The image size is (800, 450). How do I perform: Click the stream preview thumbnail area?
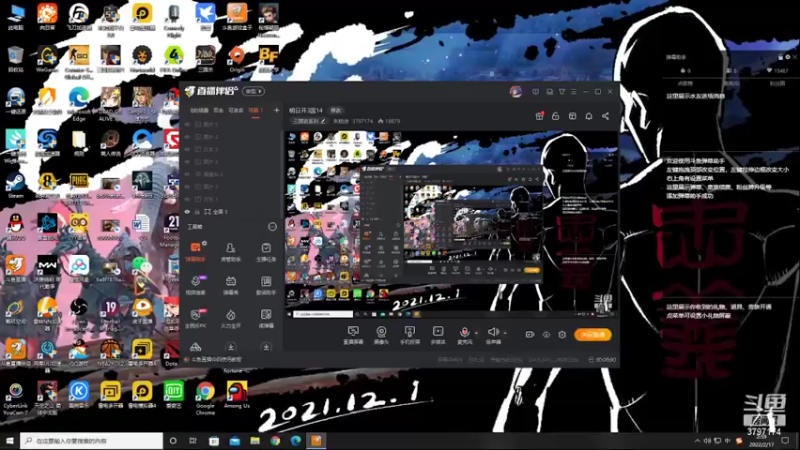click(x=451, y=225)
